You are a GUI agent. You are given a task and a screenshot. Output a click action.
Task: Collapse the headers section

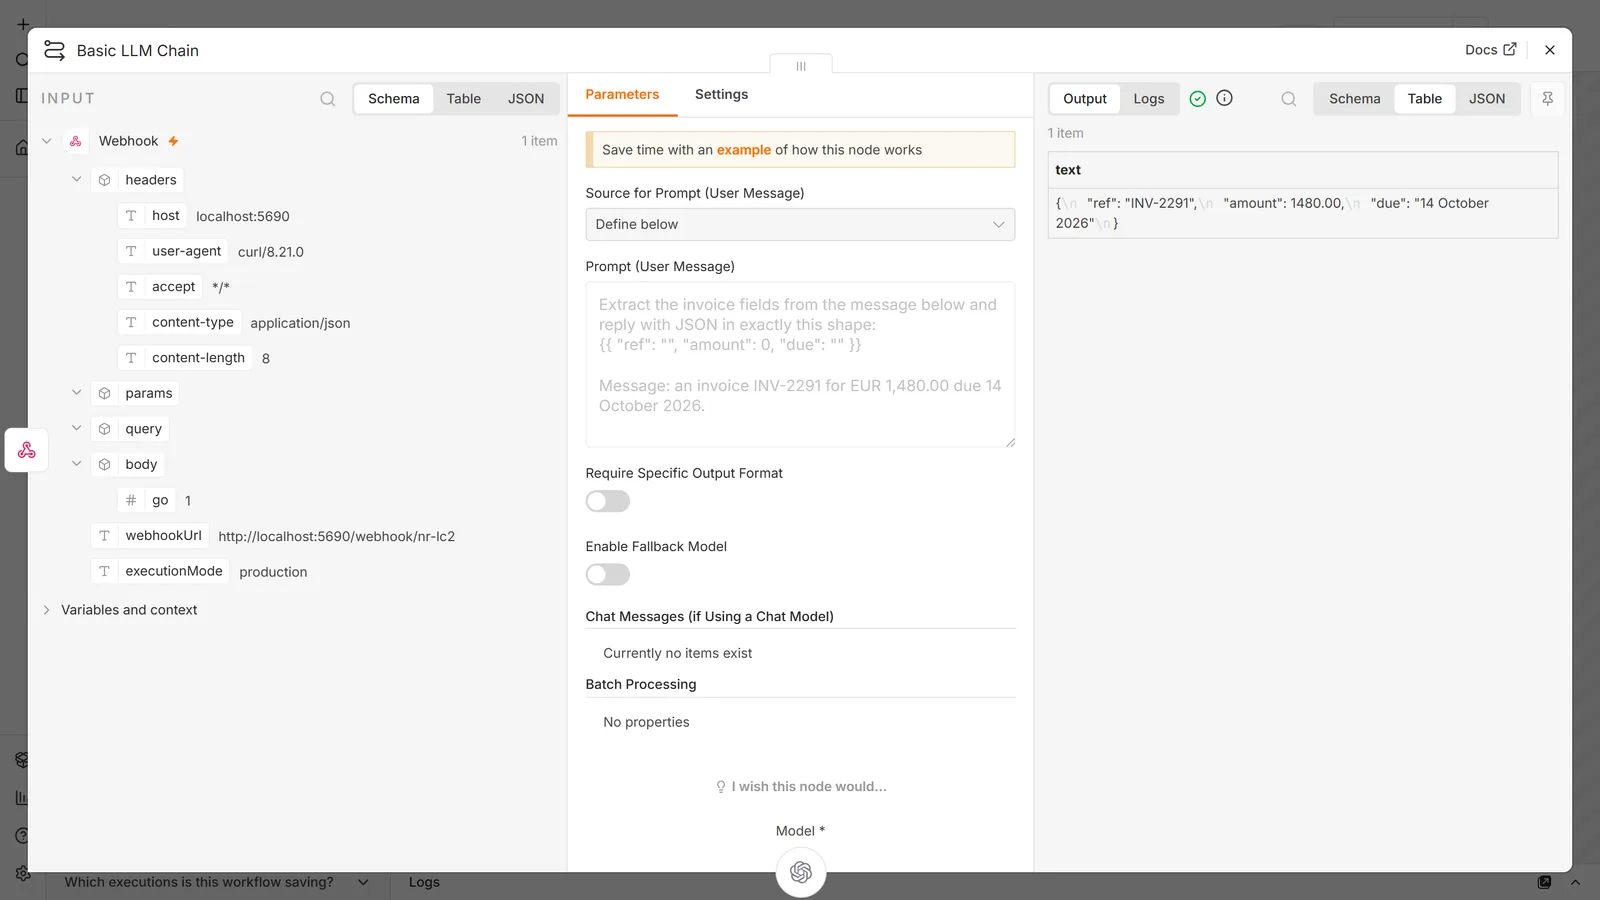(x=76, y=179)
